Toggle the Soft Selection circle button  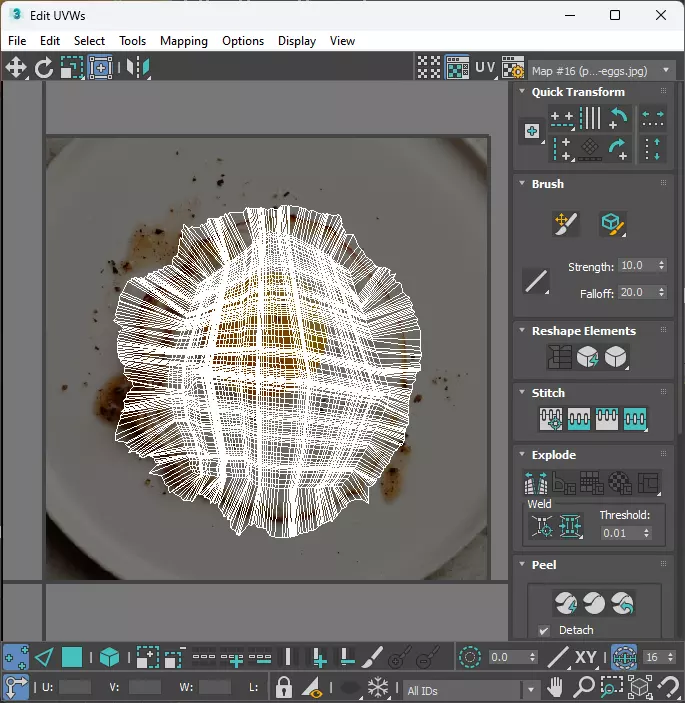[x=469, y=658]
